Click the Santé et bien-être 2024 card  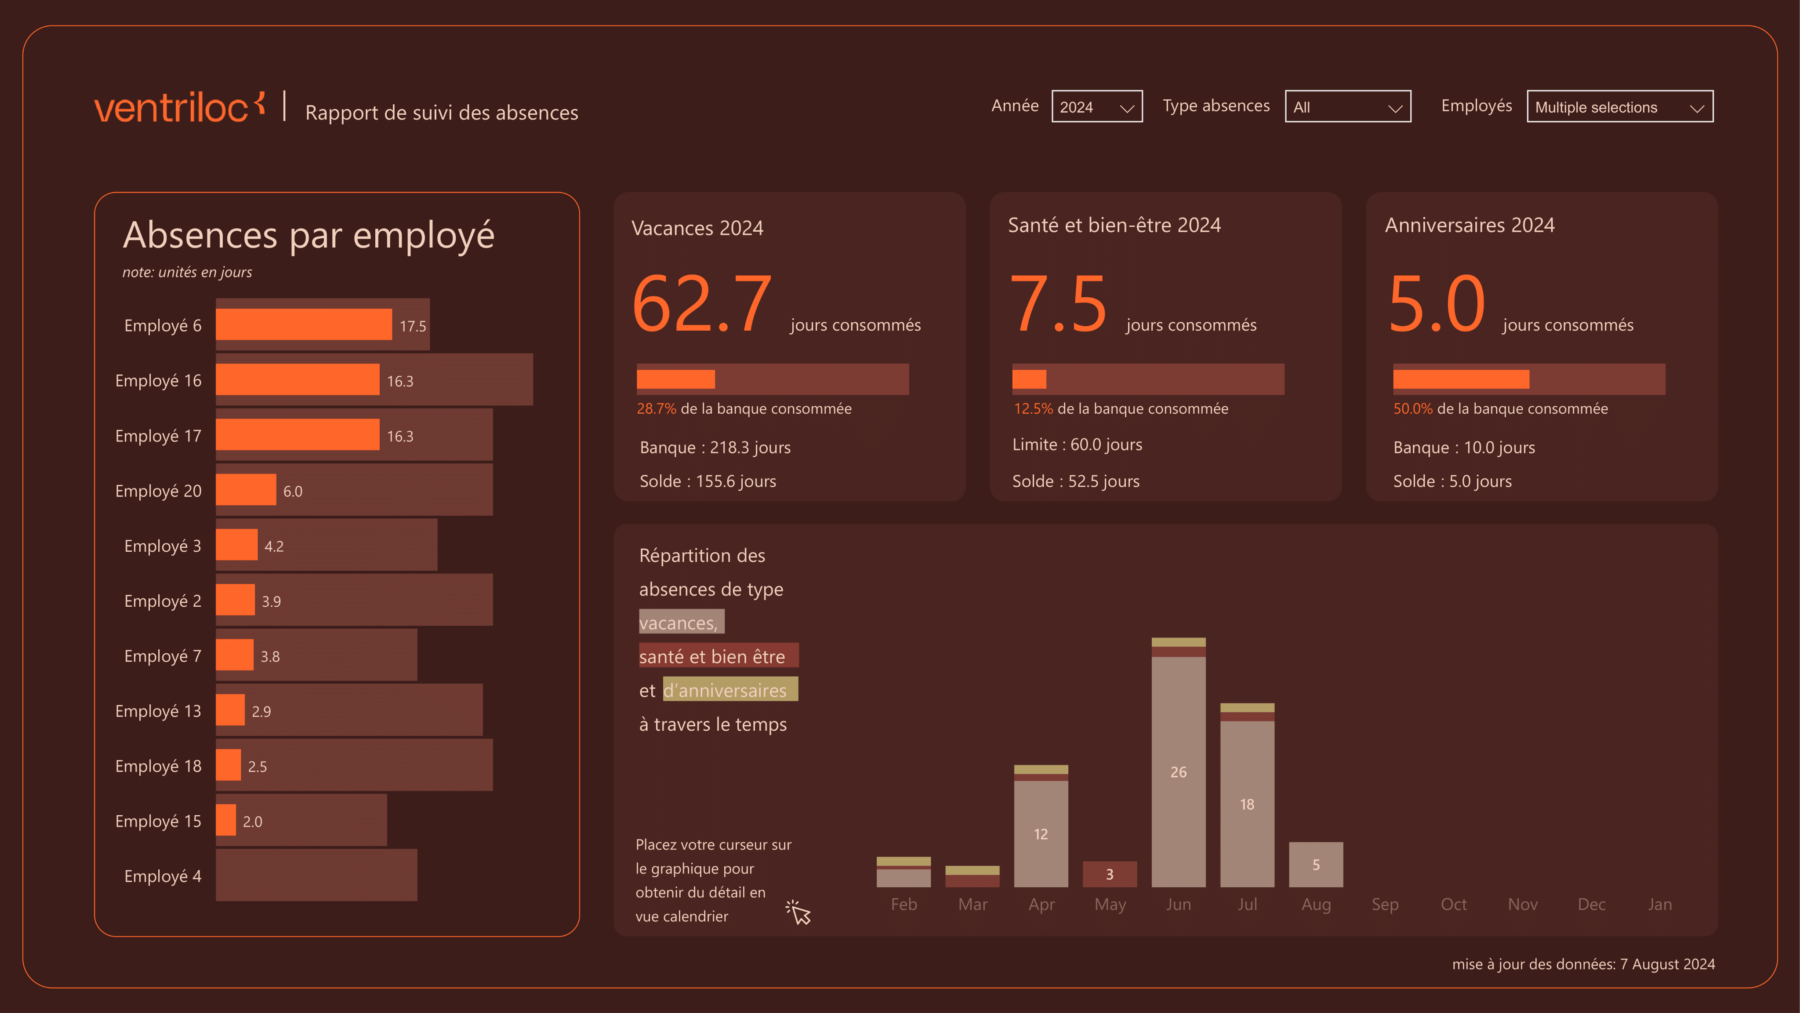click(x=1164, y=345)
